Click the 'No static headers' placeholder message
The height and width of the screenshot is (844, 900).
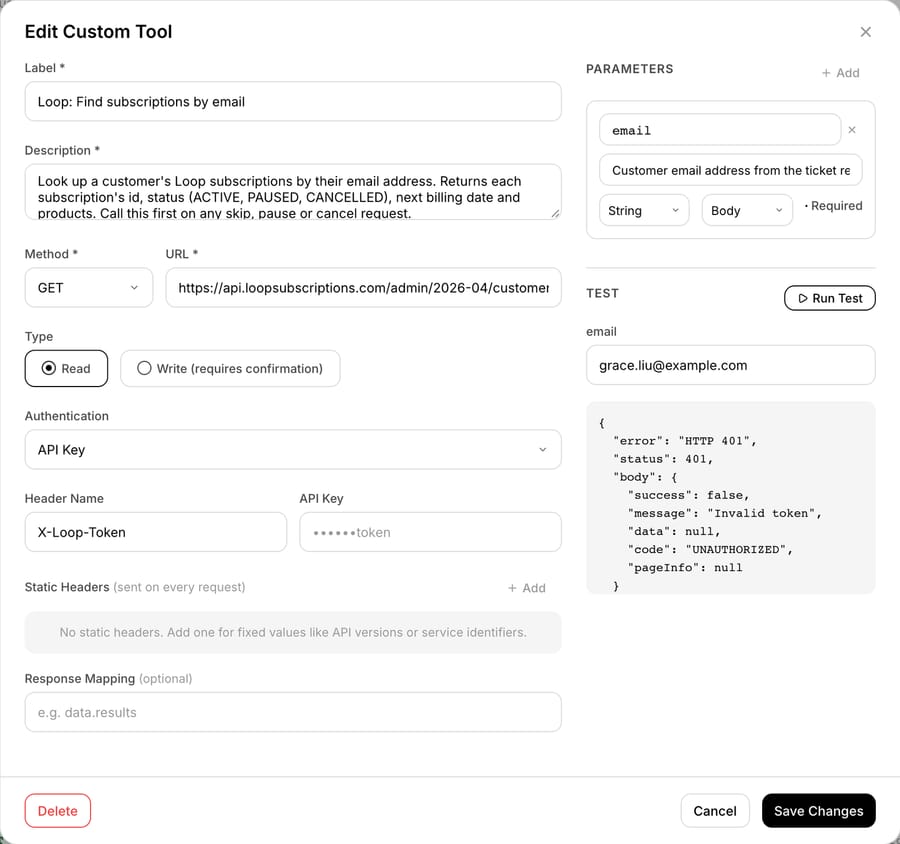coord(293,632)
